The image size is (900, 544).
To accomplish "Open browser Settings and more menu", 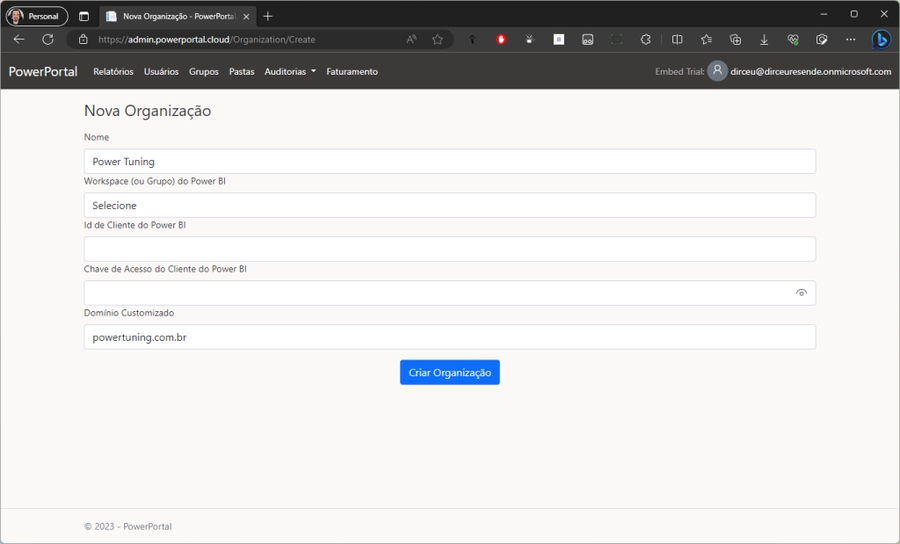I will (x=850, y=40).
